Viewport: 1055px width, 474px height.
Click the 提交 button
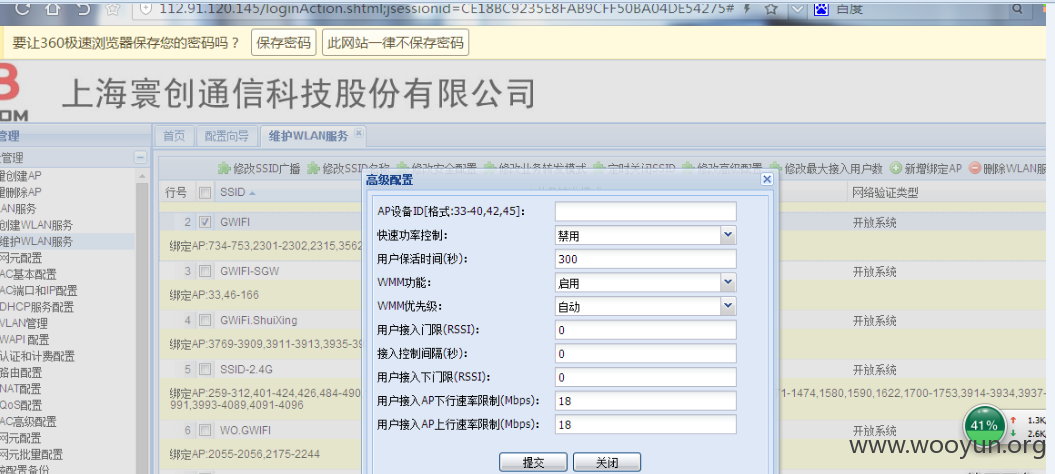coord(534,463)
